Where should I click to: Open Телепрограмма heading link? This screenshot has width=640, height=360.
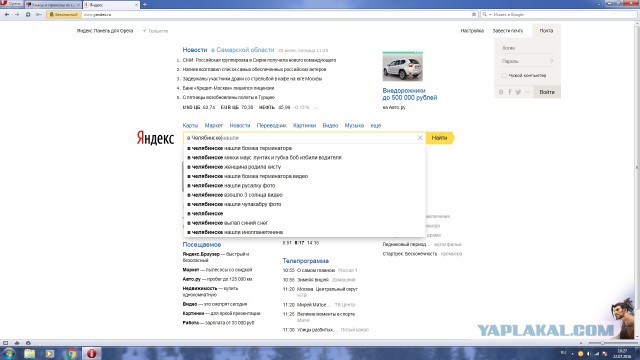[305, 261]
